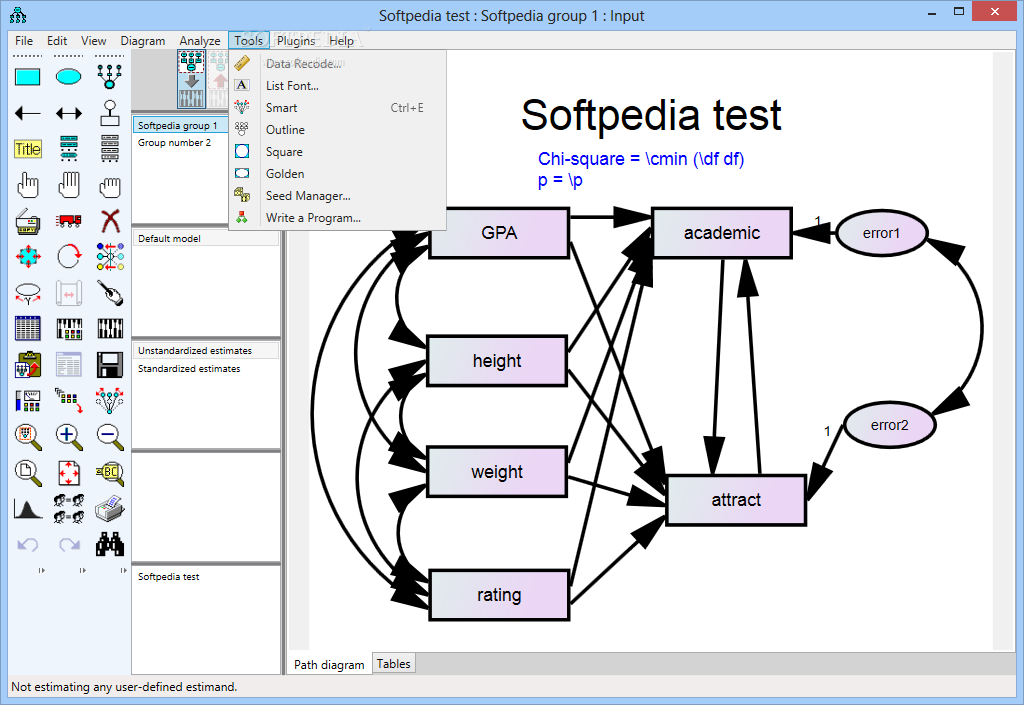The height and width of the screenshot is (705, 1024).
Task: Switch to the Path diagram tab
Action: pyautogui.click(x=329, y=665)
